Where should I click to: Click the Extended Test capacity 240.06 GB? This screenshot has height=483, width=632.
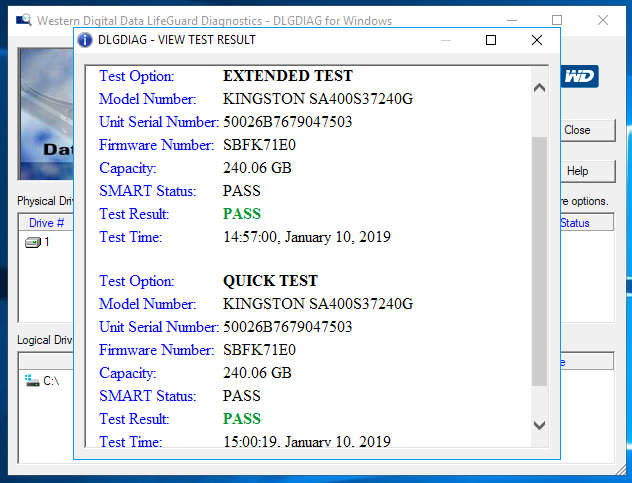point(257,168)
